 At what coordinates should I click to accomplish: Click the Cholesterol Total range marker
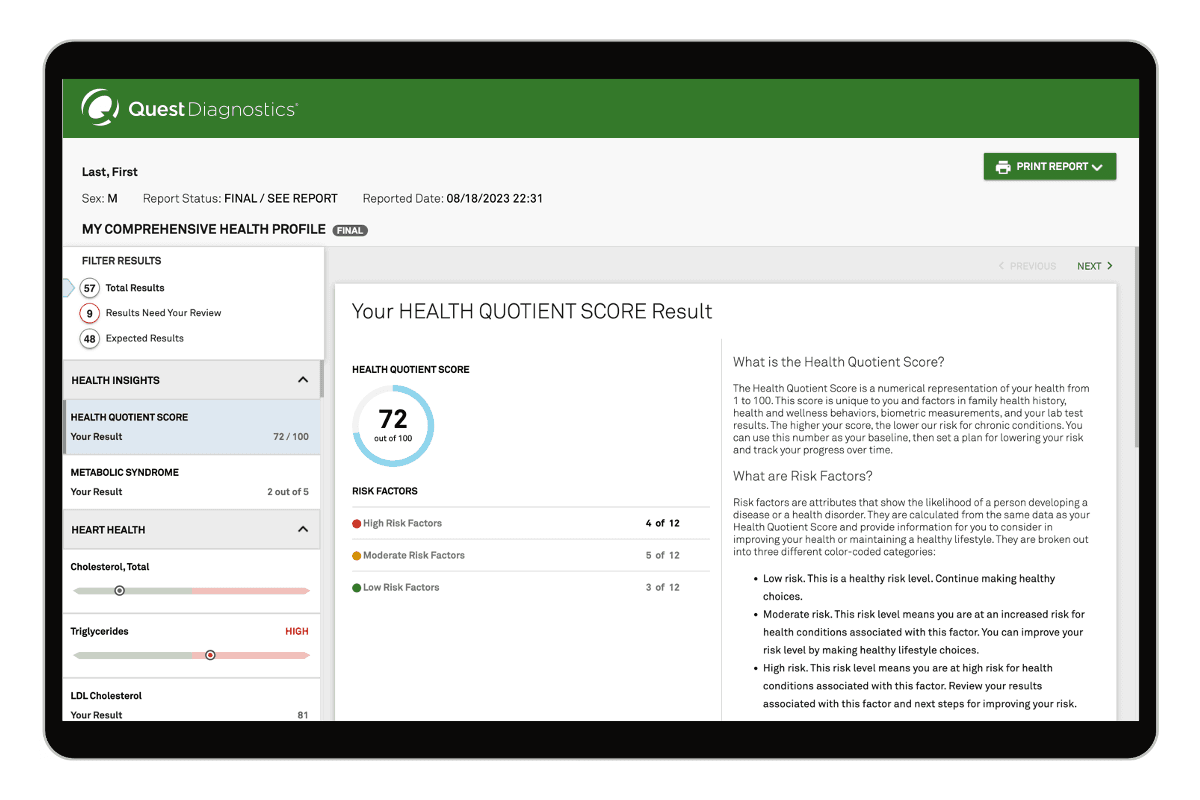point(120,590)
